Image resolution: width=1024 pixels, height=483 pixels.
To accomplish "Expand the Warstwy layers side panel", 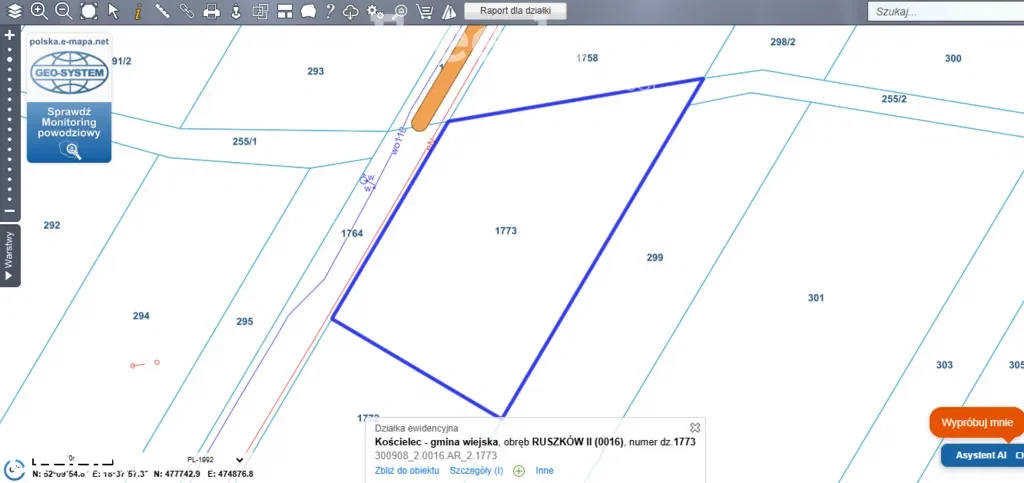I will (10, 256).
